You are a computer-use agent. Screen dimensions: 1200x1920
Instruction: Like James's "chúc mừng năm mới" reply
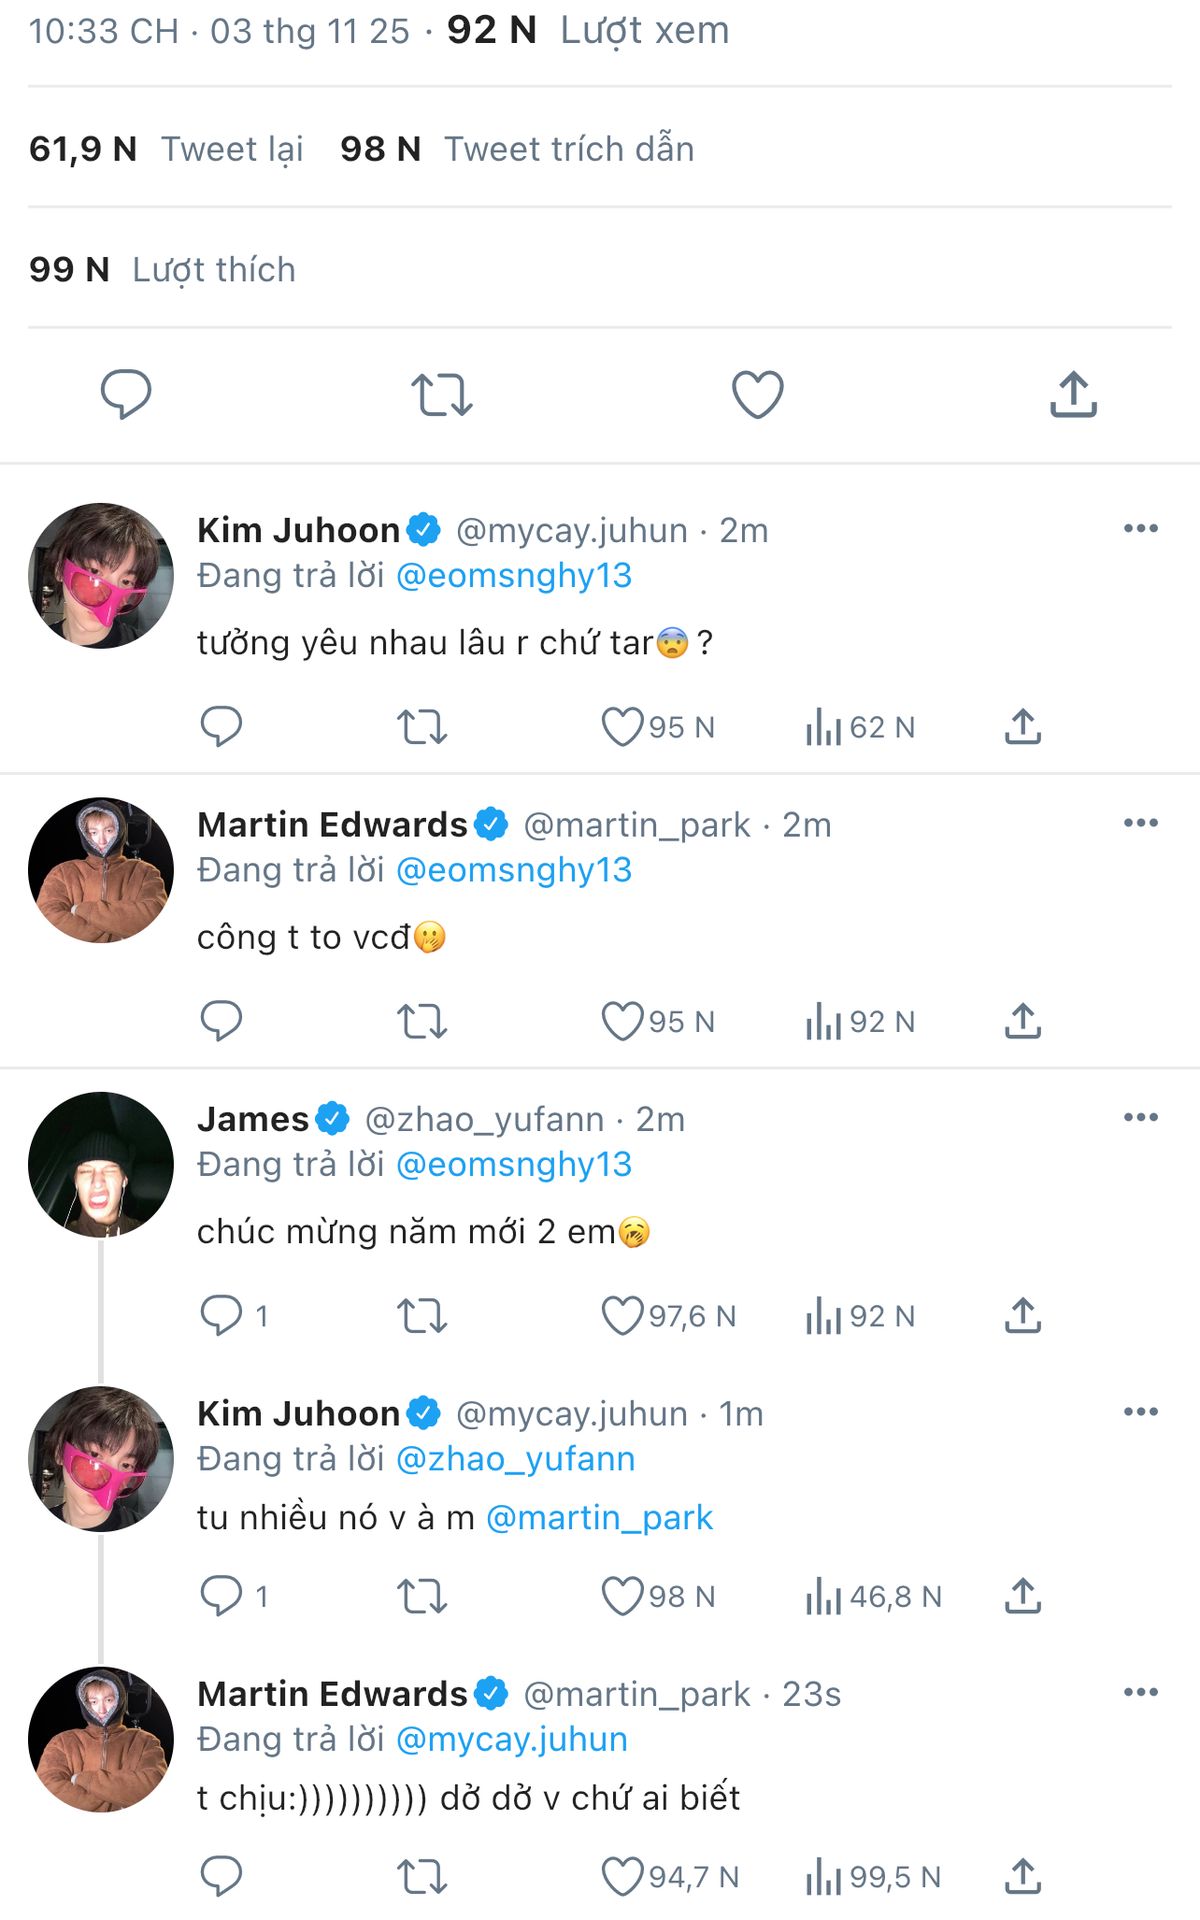[622, 1316]
